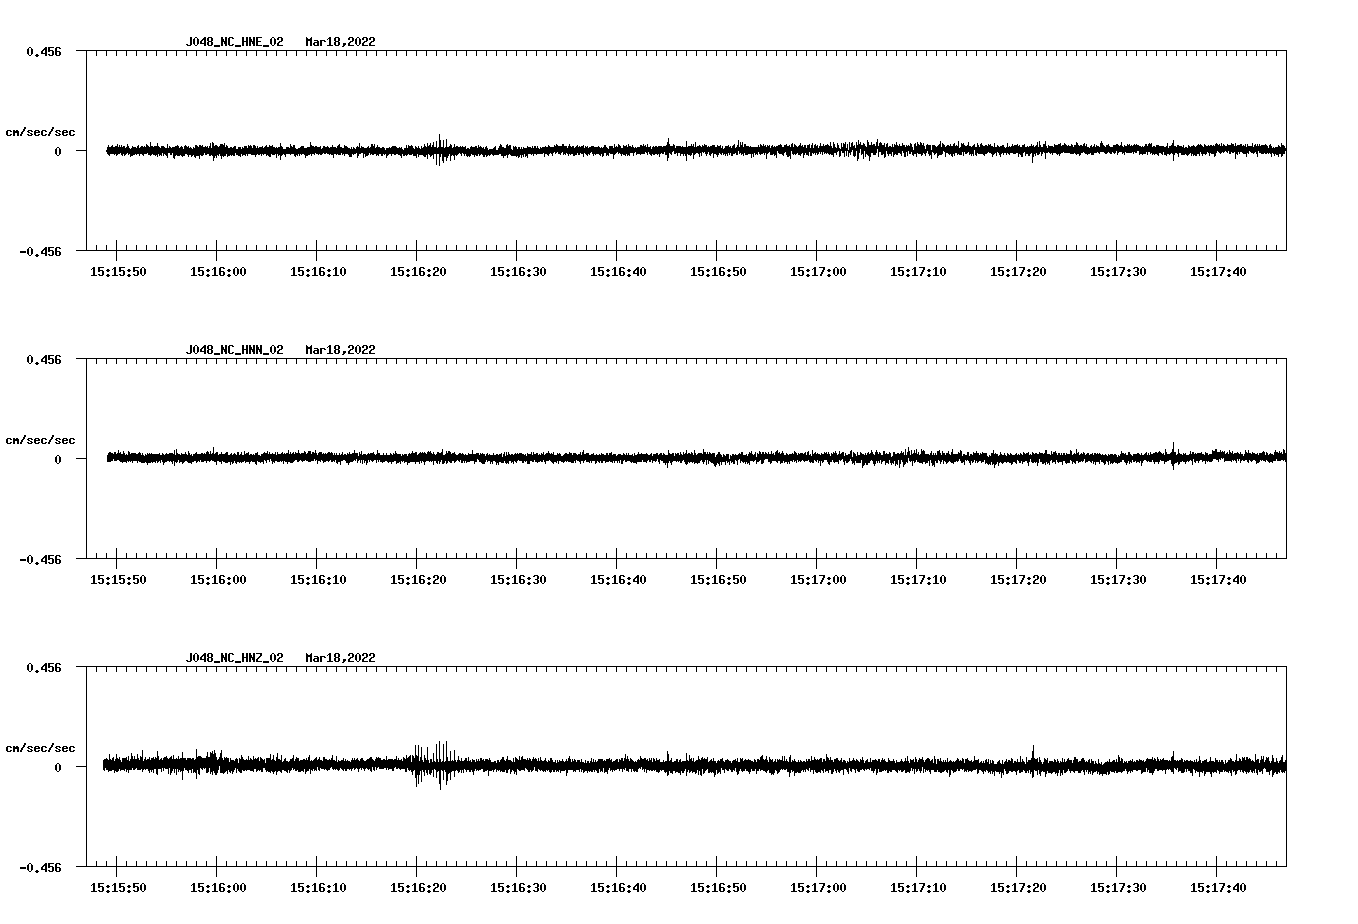Click the spike near 15:16:22 on HNE trace
The width and height of the screenshot is (1358, 924).
439,150
